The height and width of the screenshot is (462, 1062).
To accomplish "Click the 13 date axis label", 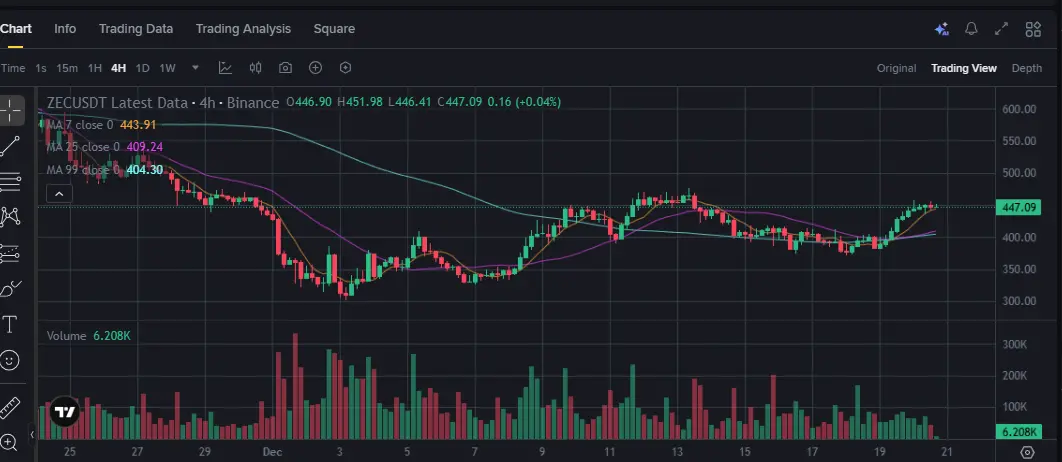I will click(x=677, y=452).
